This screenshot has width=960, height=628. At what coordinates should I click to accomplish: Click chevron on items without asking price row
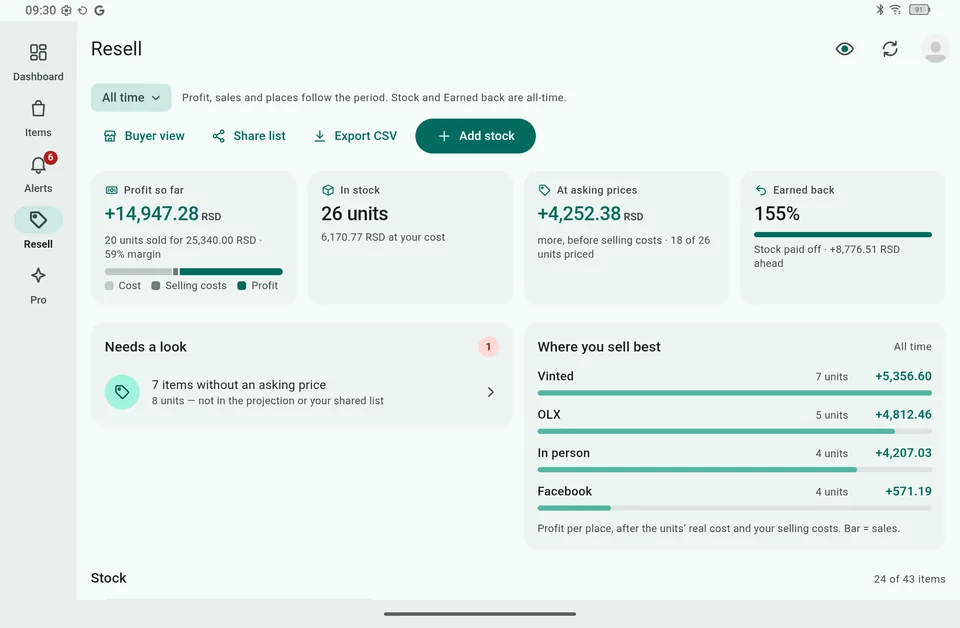(490, 392)
